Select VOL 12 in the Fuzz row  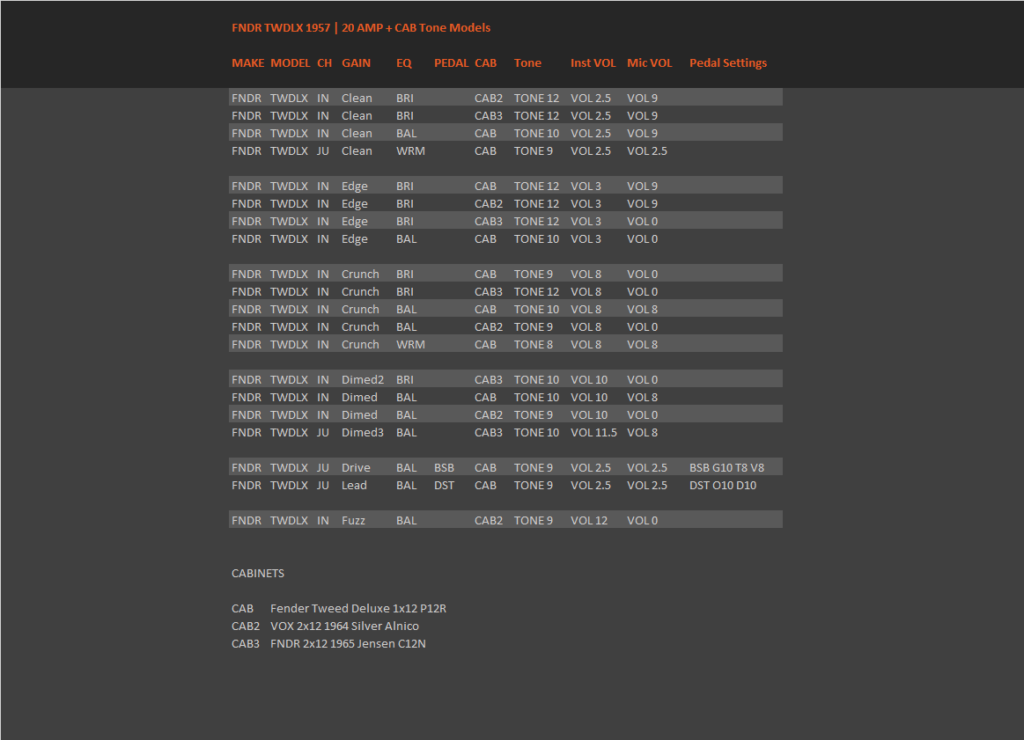[x=589, y=521]
